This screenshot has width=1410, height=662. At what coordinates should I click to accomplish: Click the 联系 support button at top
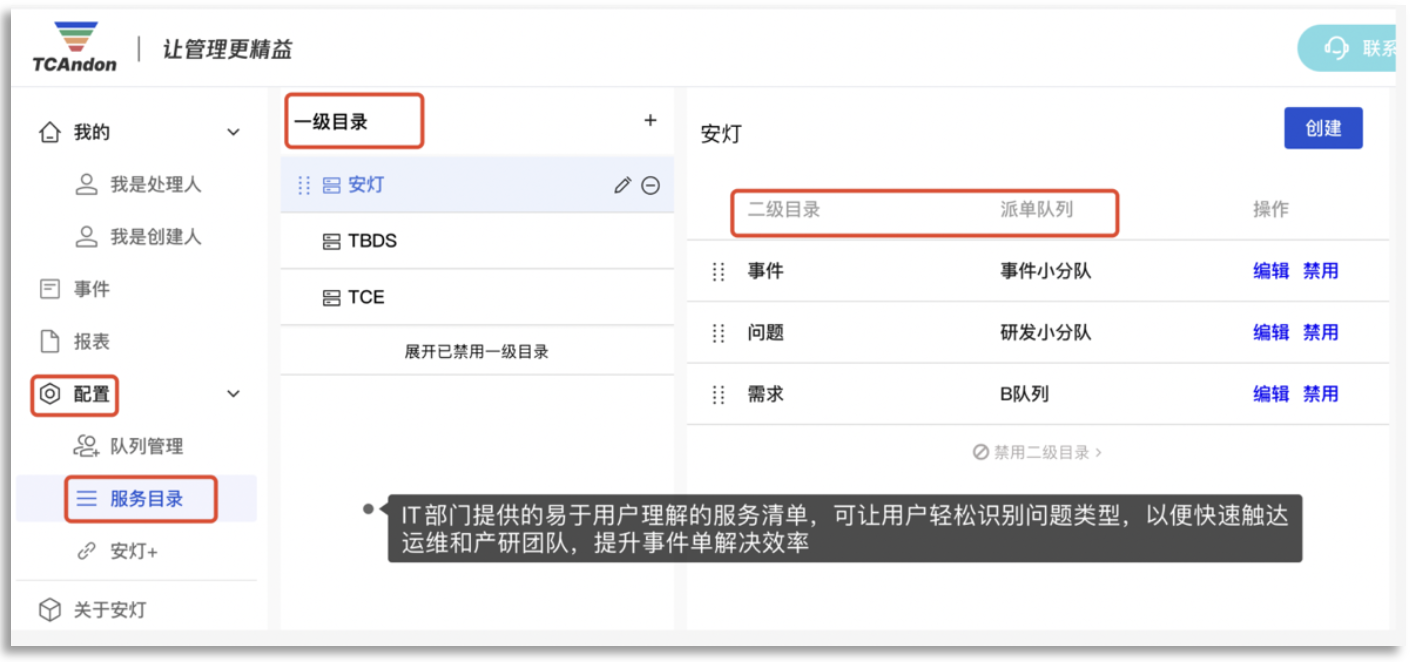[1346, 48]
